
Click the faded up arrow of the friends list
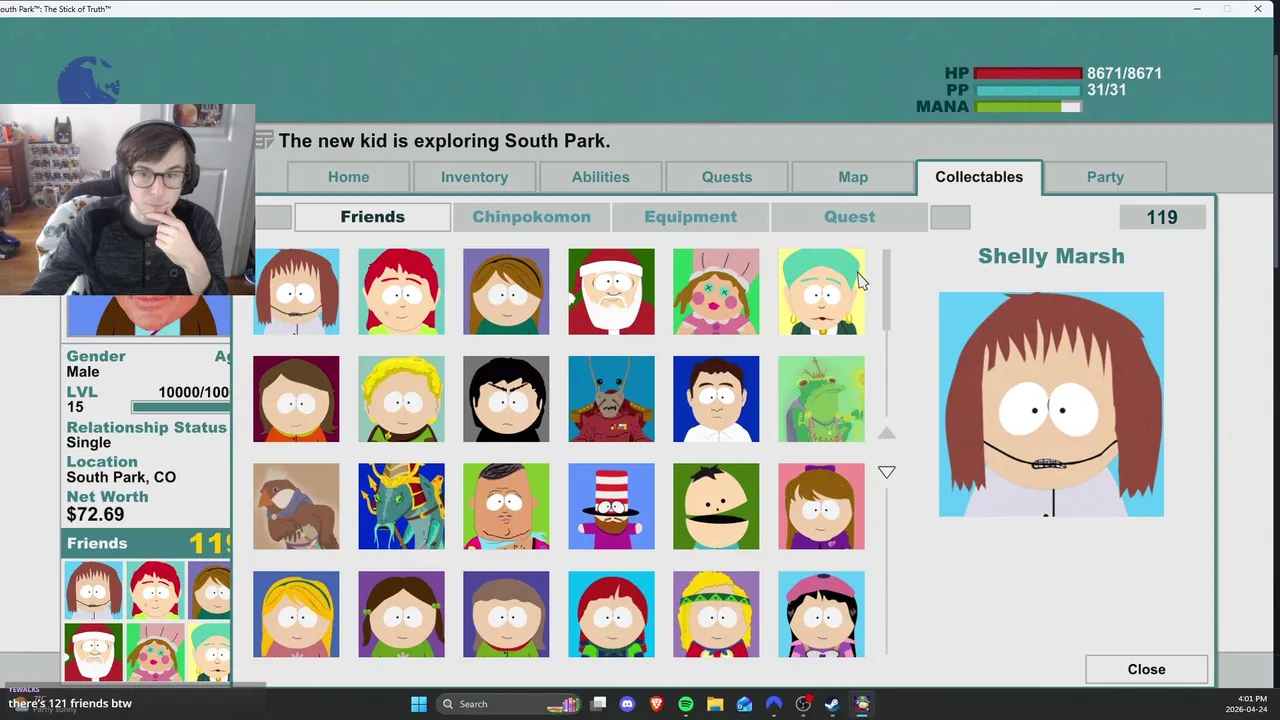887,433
